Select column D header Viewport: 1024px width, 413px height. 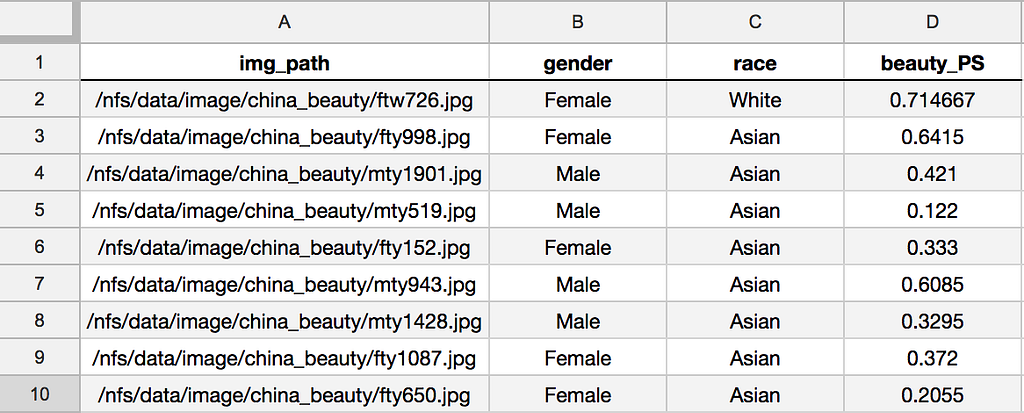(932, 21)
